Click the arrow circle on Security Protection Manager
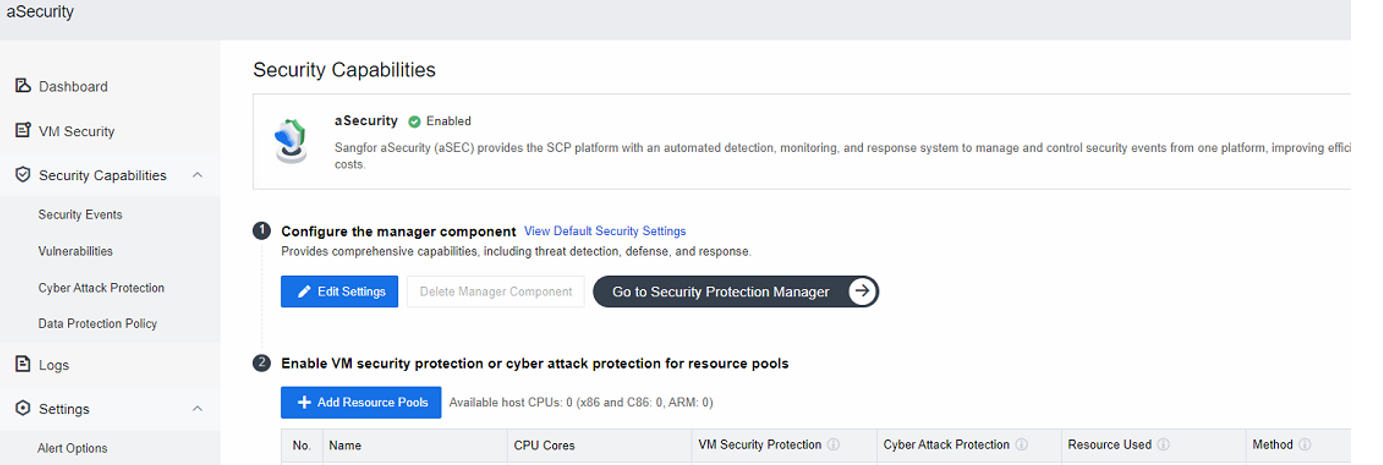Screen dimensions: 1383x465 click(862, 292)
